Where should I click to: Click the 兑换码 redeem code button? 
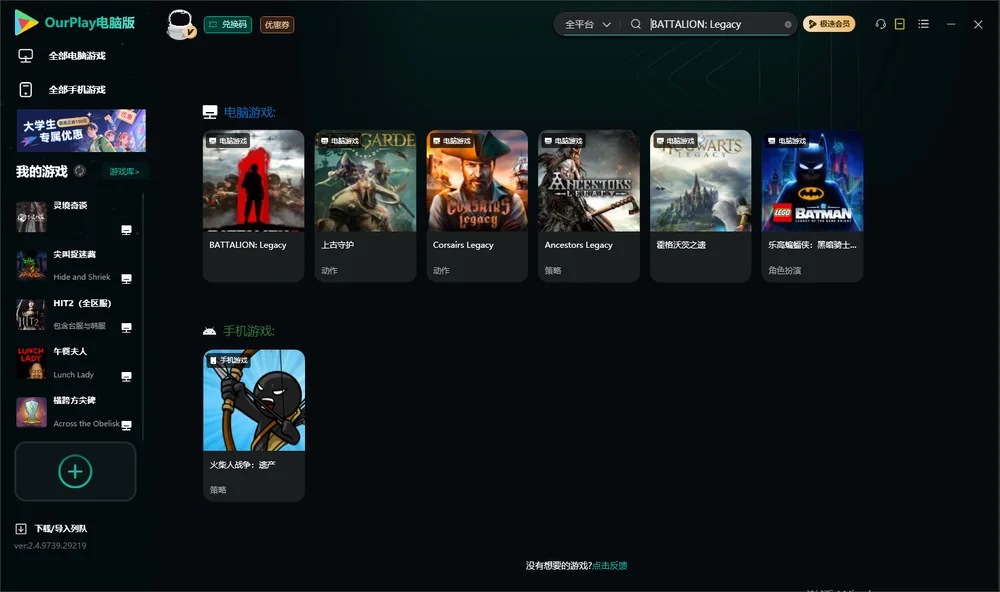coord(228,24)
